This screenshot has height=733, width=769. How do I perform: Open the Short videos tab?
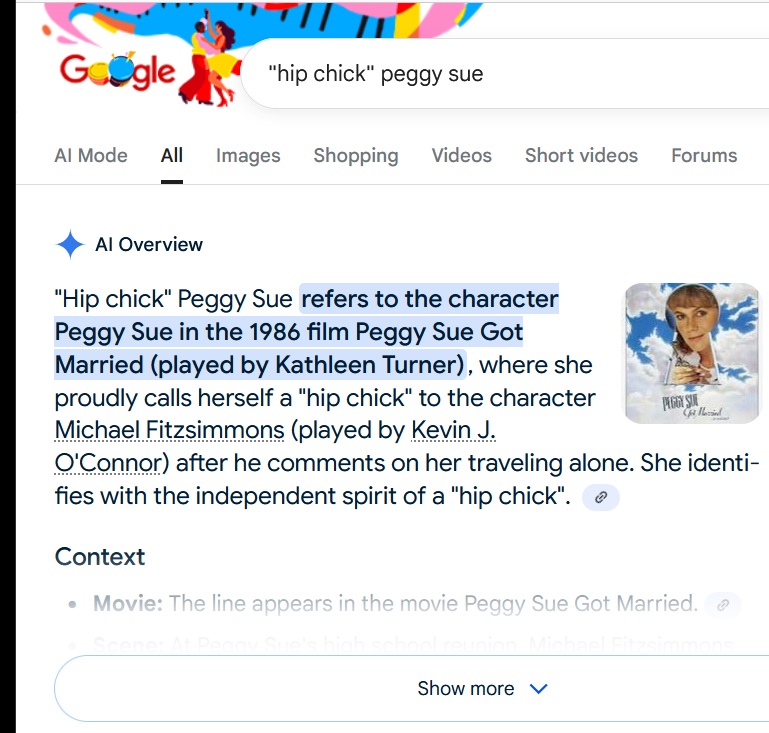pyautogui.click(x=581, y=156)
